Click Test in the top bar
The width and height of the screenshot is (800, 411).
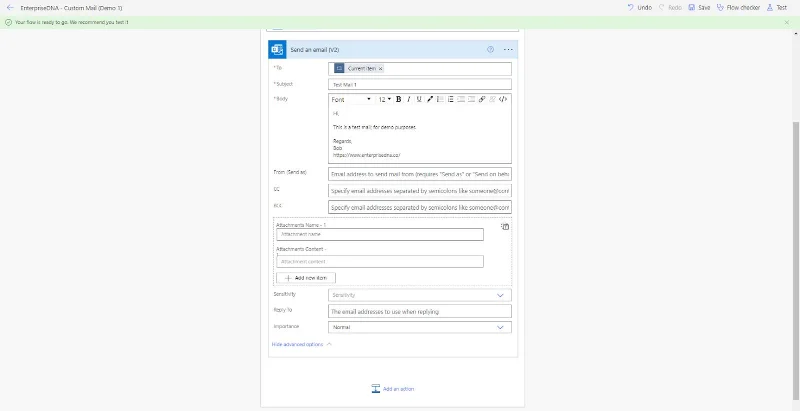coord(777,8)
